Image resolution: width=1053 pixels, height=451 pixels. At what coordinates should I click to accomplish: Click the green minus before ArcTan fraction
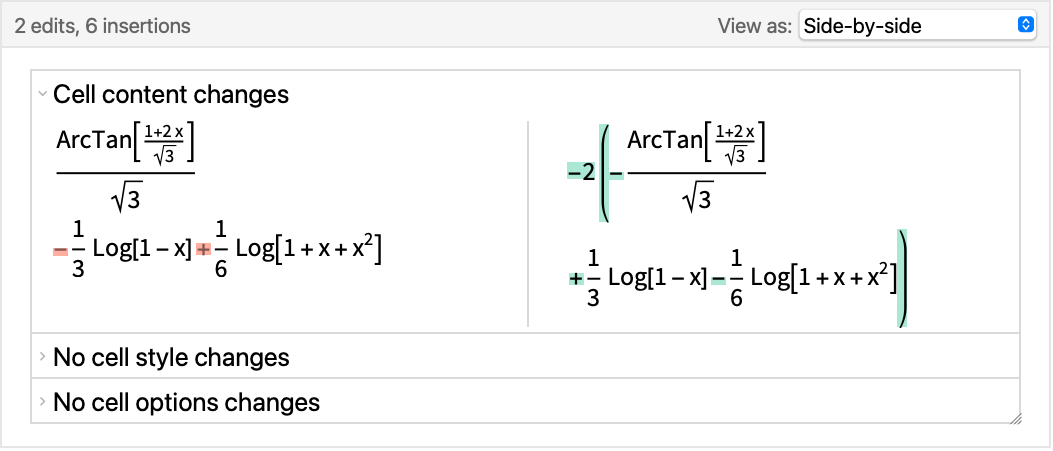click(x=616, y=174)
